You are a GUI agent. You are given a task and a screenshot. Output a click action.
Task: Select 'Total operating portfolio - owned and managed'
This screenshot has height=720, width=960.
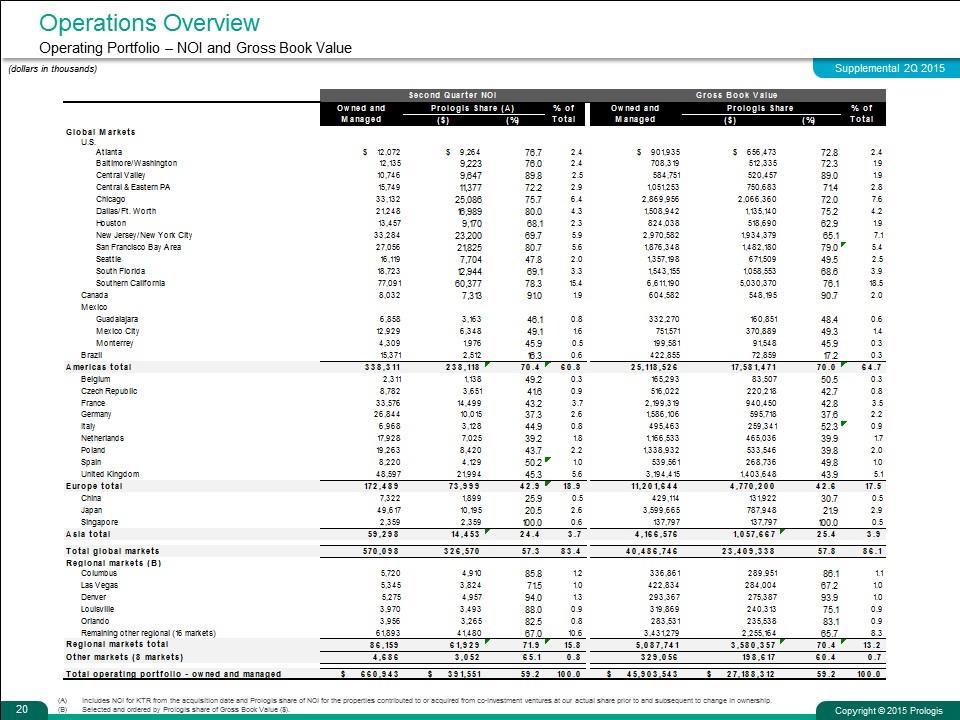[173, 673]
